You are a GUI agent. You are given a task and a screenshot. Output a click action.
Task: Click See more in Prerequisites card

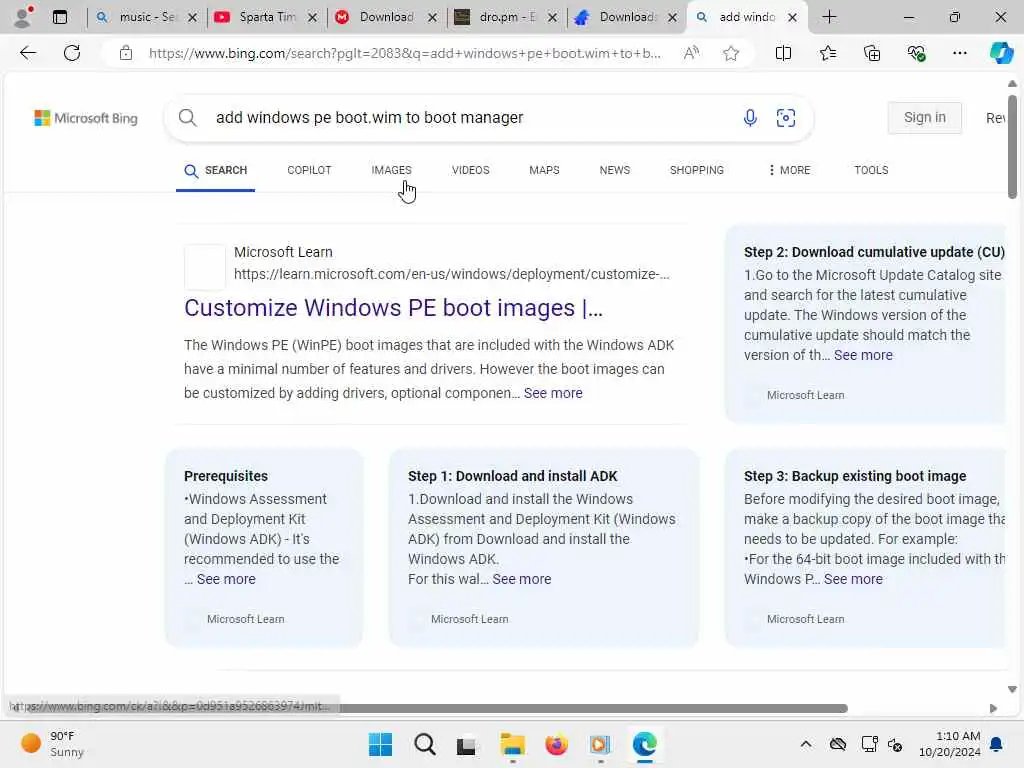pos(226,579)
